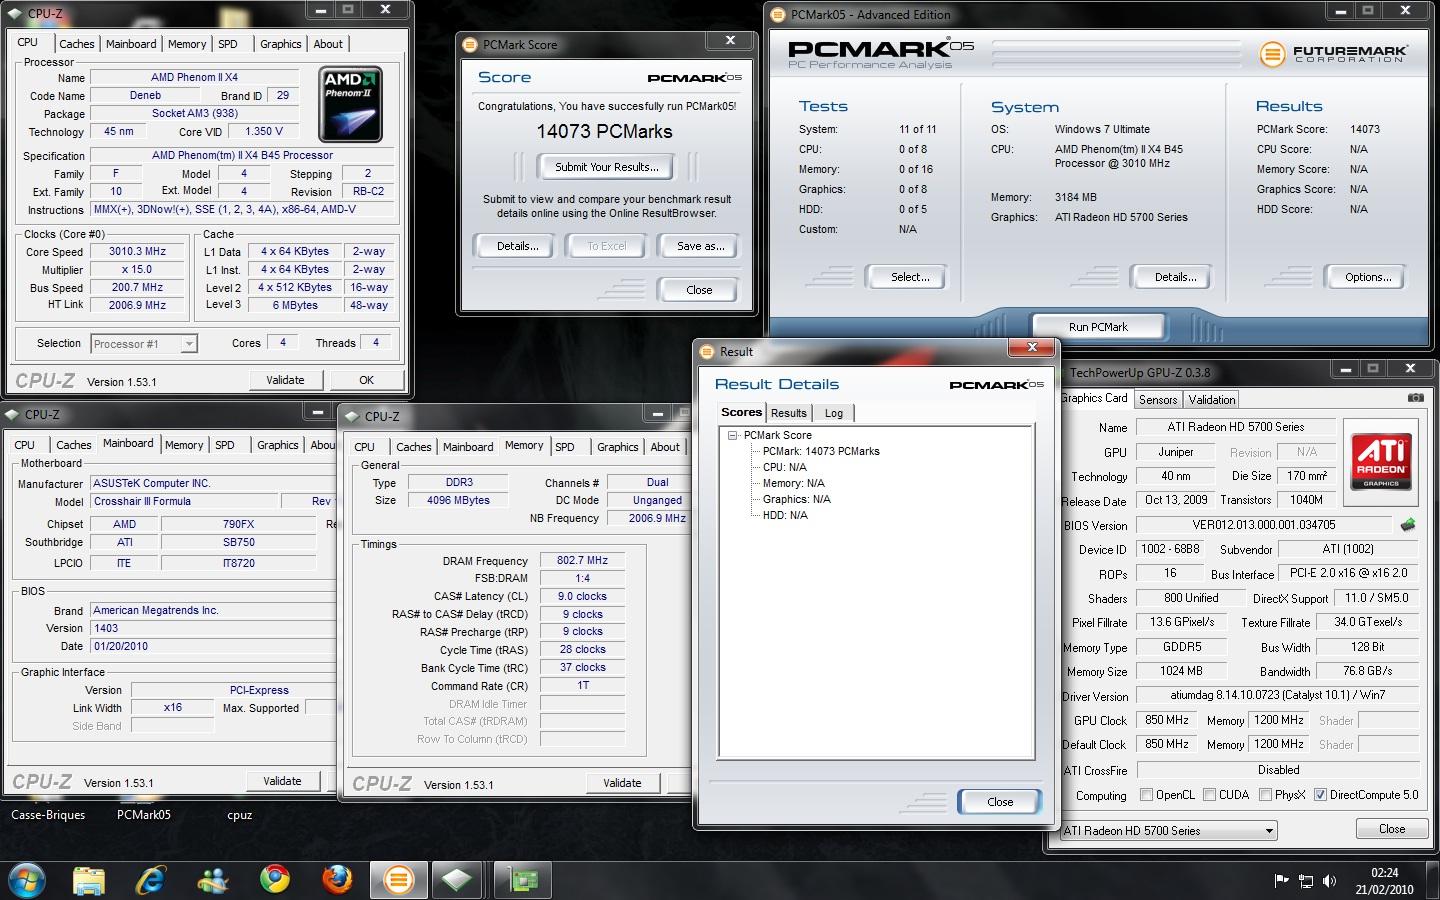
Task: Click the Run PCMark button
Action: click(1097, 327)
